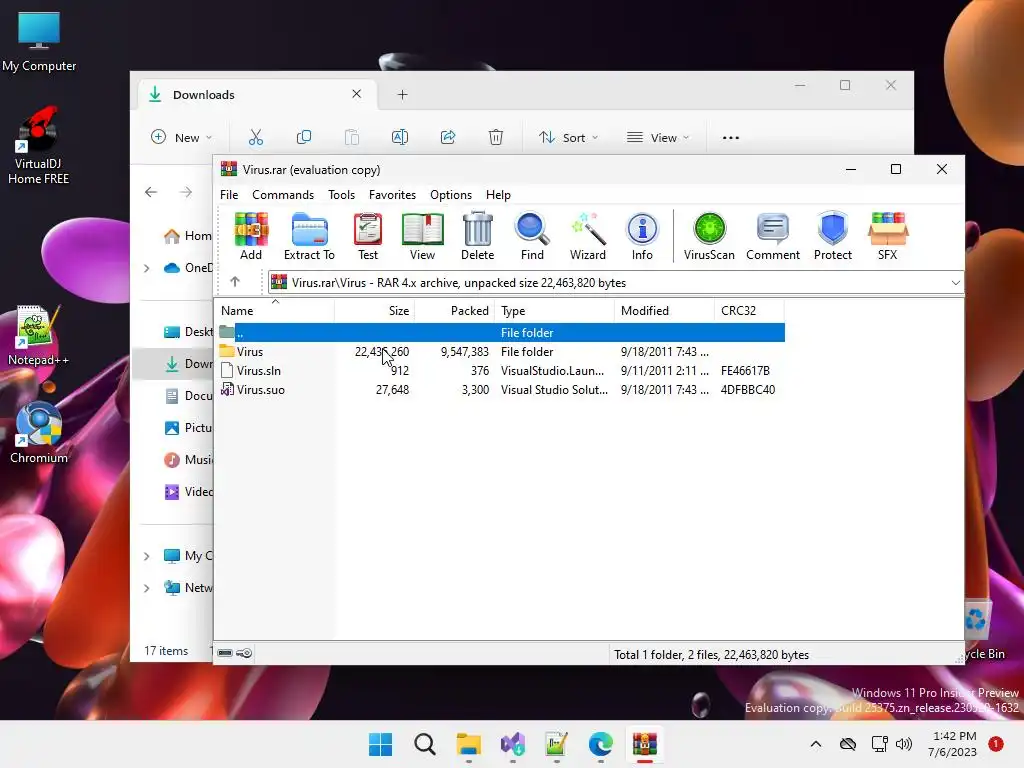Open the address bar dropdown in WinRAR
This screenshot has height=768, width=1024.
point(955,283)
